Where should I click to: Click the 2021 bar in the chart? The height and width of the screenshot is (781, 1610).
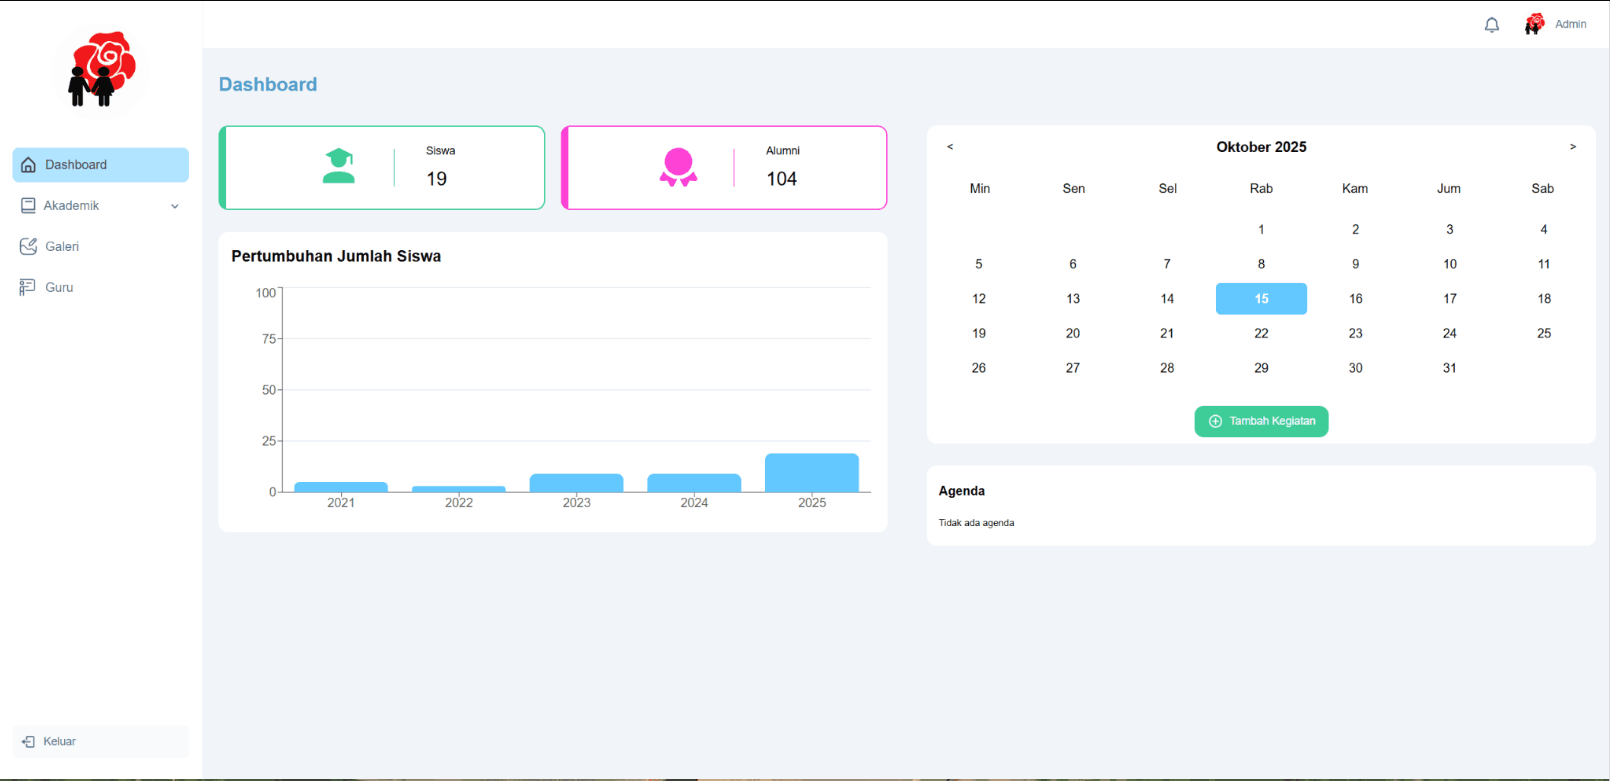click(x=341, y=487)
